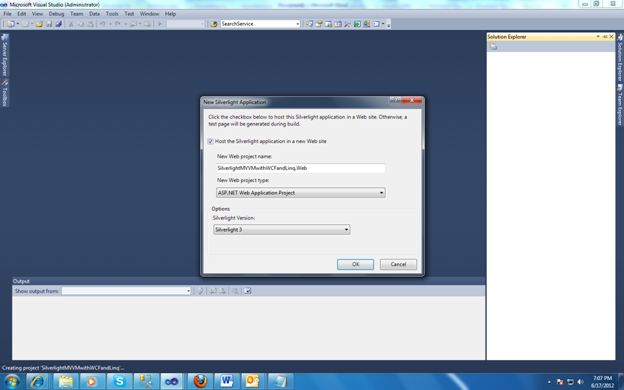Open Microsoft Word from the taskbar

click(227, 382)
